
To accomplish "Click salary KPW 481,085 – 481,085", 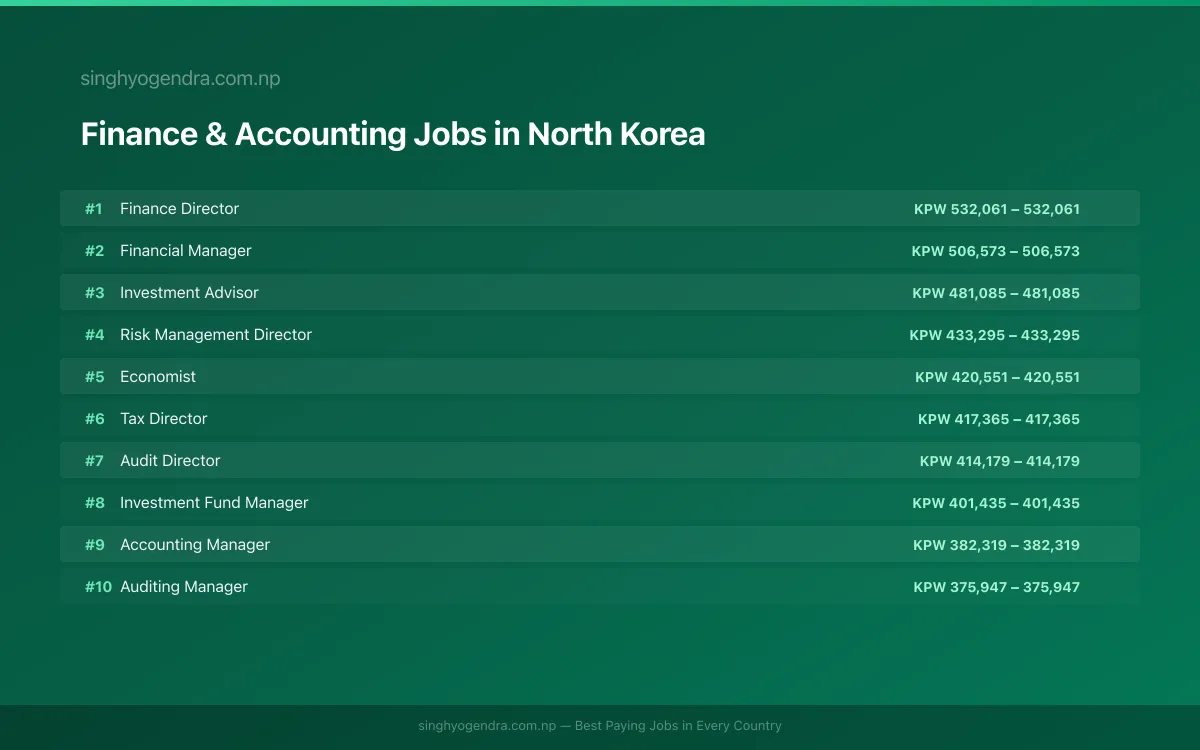I will [x=996, y=293].
